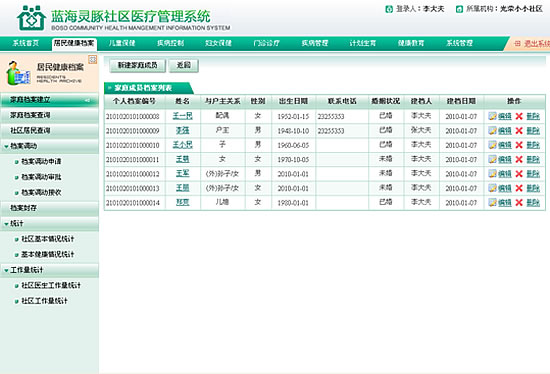Open 社区居民查询 in the sidebar
550x374 pixels.
click(x=49, y=131)
